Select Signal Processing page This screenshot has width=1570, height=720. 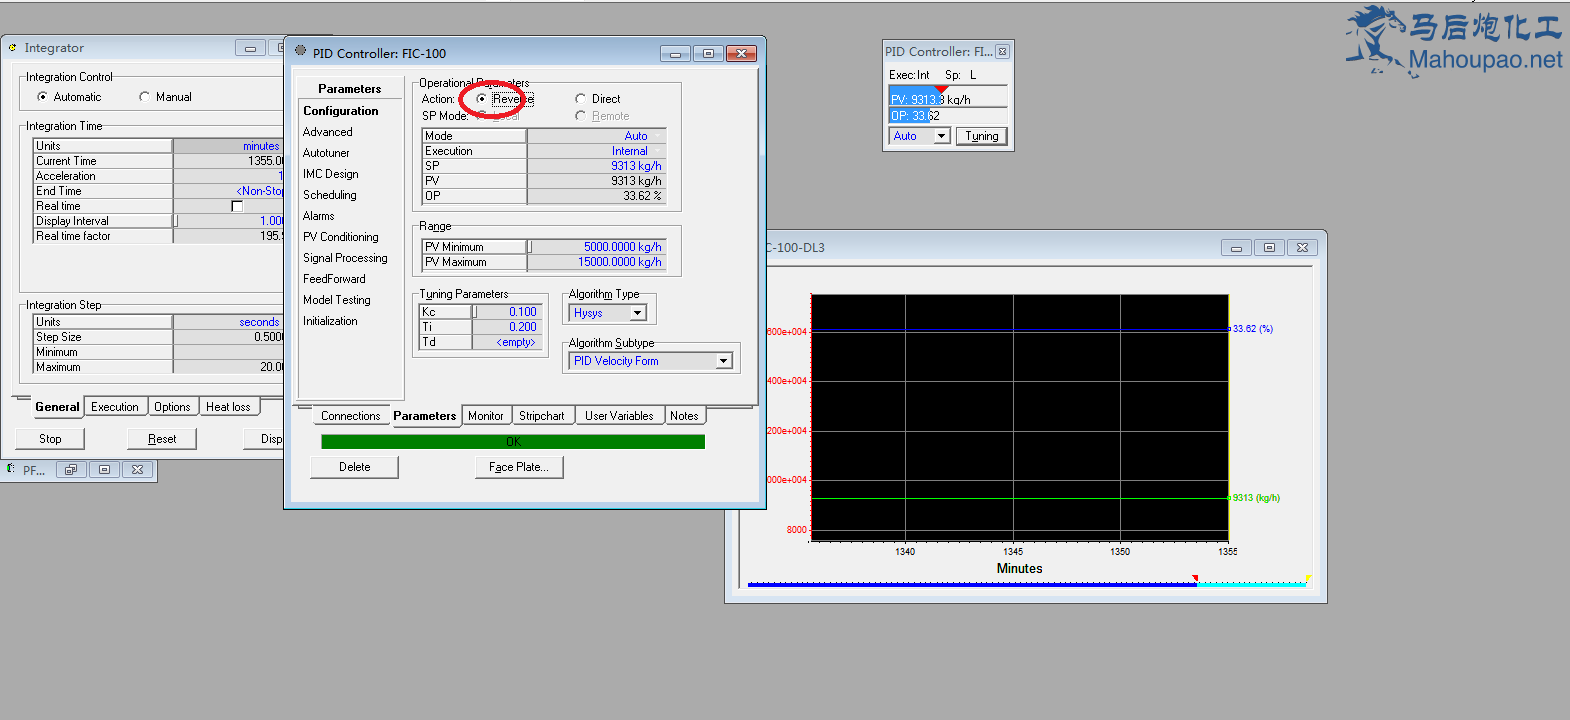pos(345,258)
